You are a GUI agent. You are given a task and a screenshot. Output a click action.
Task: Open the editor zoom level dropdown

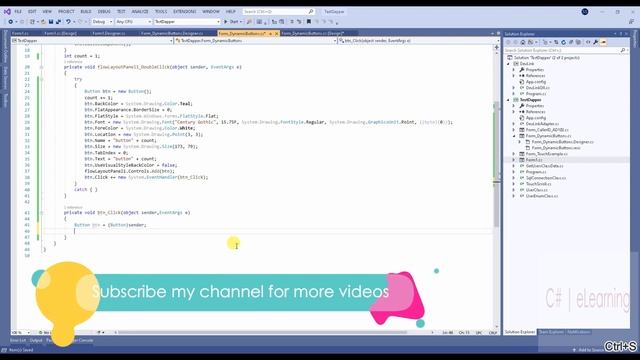[21, 333]
